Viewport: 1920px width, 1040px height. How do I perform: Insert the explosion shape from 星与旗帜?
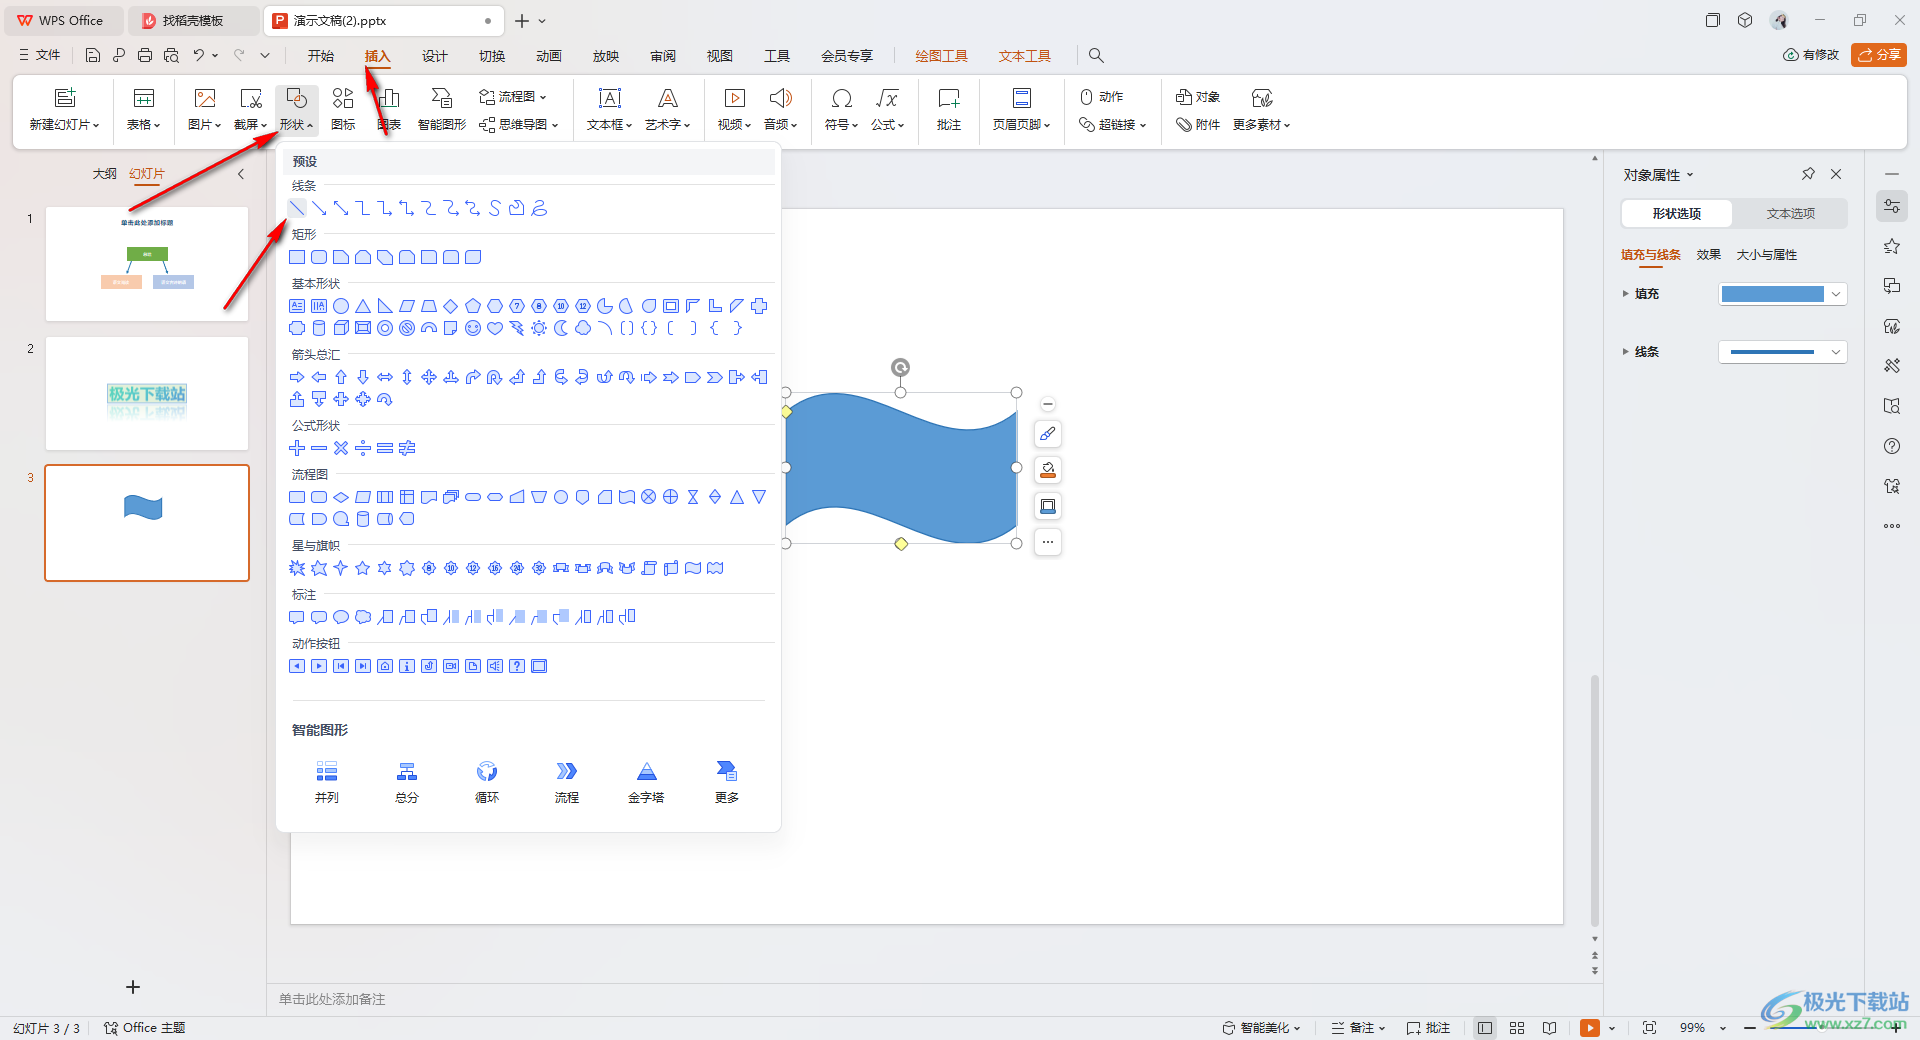click(297, 568)
